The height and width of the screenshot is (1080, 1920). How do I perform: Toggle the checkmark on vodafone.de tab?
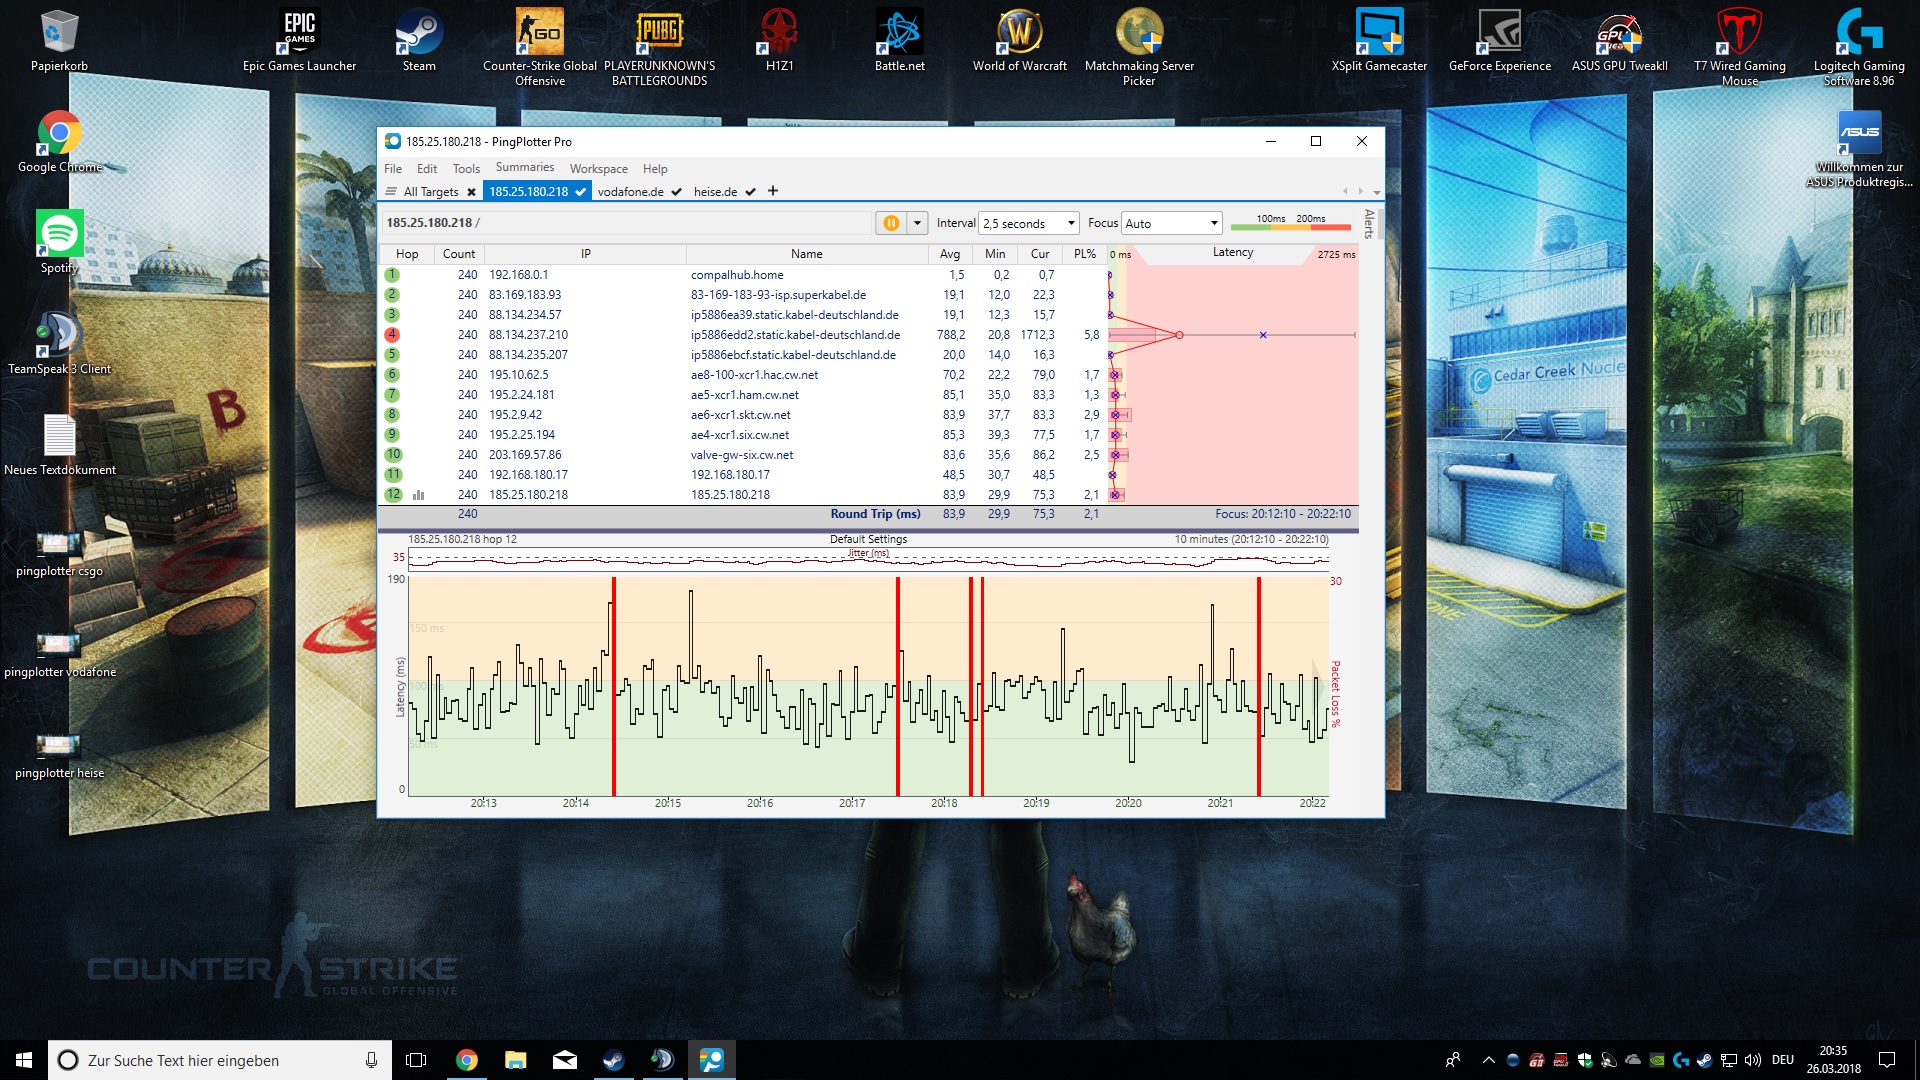click(677, 192)
